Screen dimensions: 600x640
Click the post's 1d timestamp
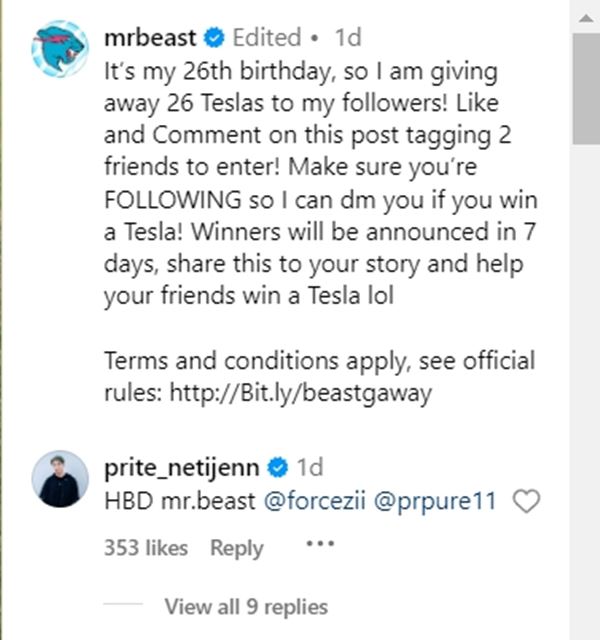click(x=347, y=38)
